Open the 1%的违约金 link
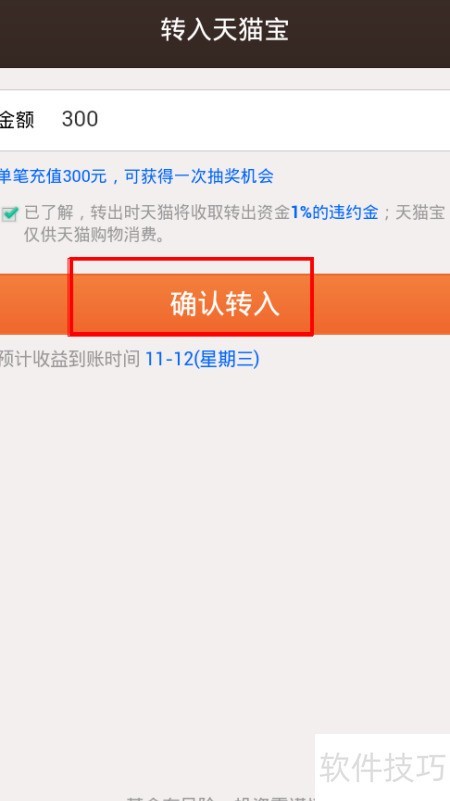This screenshot has width=450, height=801. click(335, 213)
